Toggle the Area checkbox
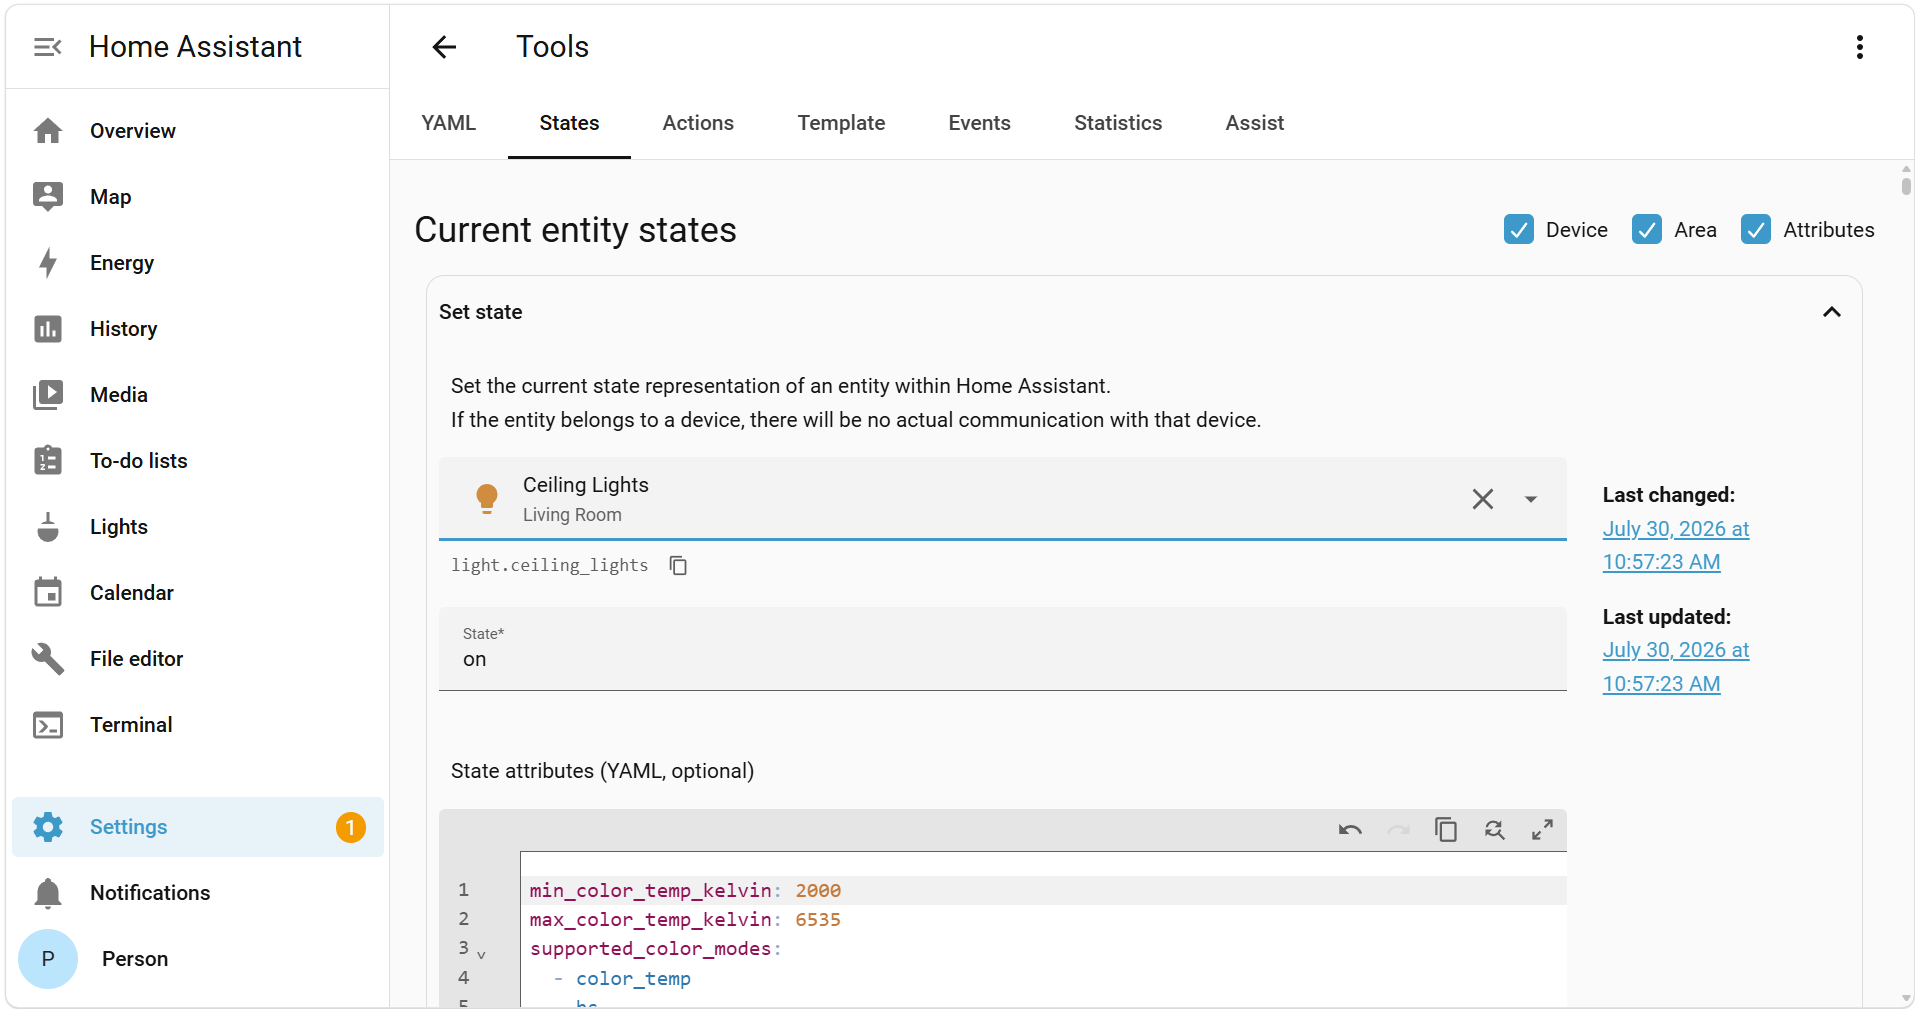 tap(1646, 230)
